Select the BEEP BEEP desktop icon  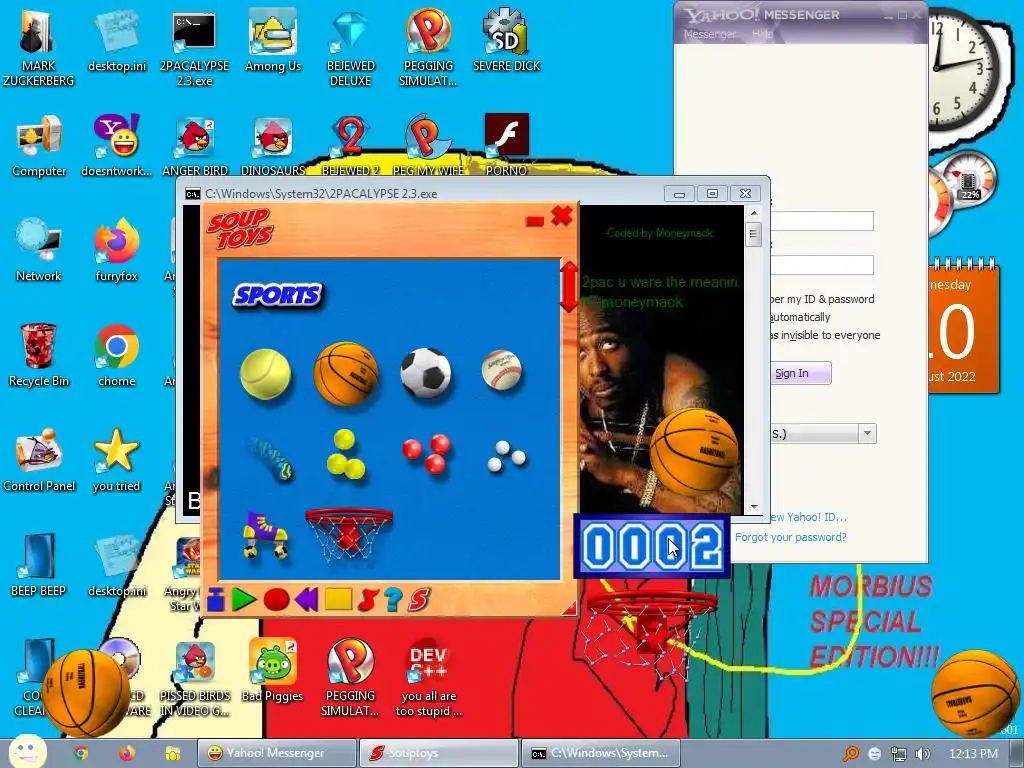[x=39, y=566]
